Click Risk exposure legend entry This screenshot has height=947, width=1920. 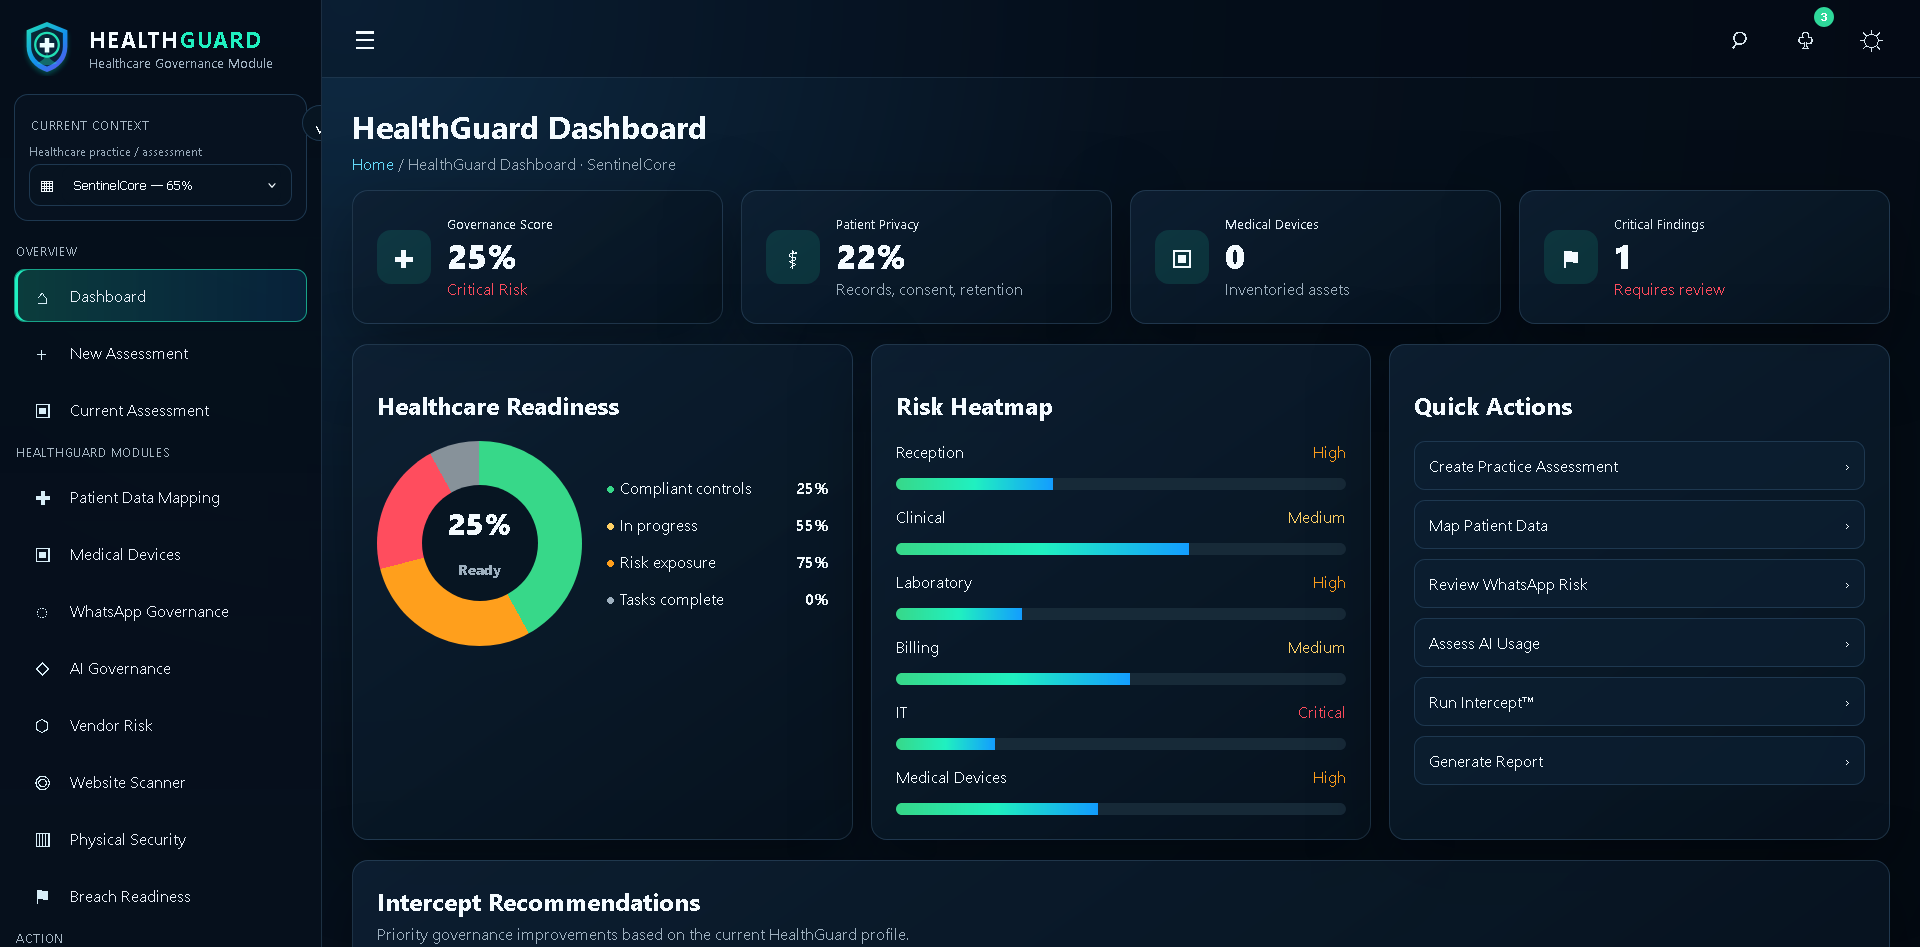click(717, 563)
